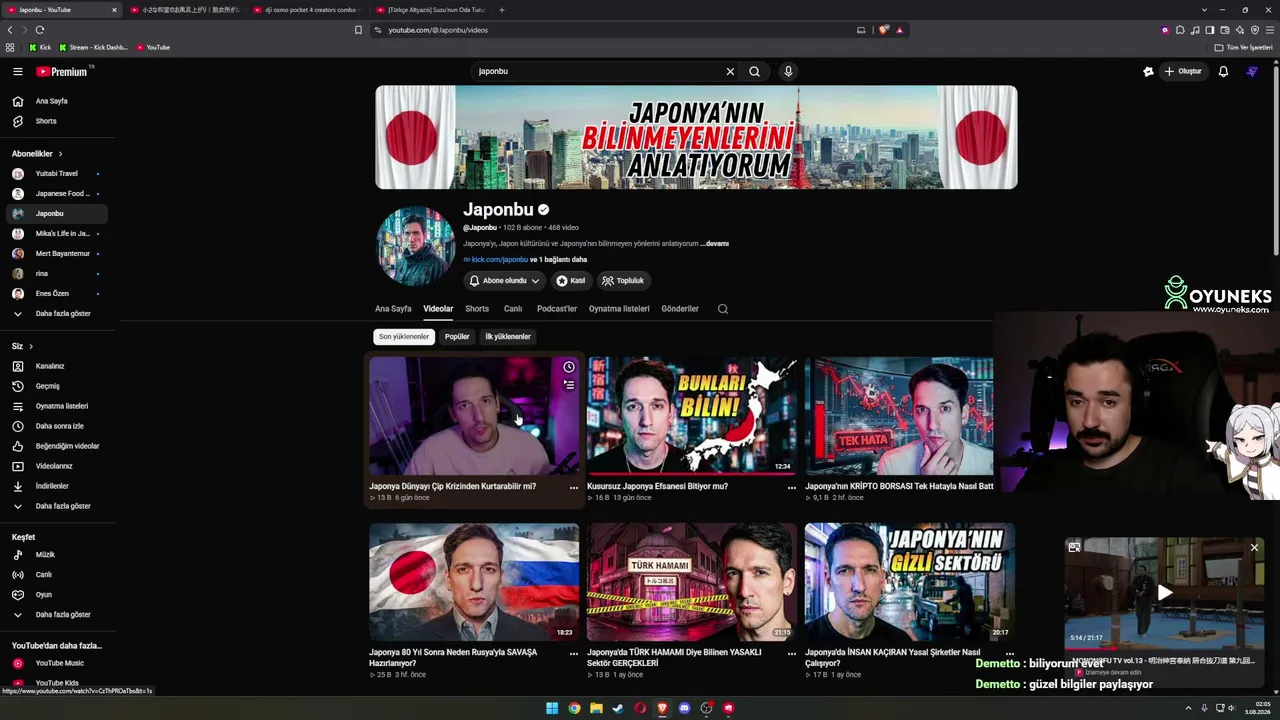Image resolution: width=1280 pixels, height=720 pixels.
Task: Switch to the Oynatma listeleri tab
Action: [619, 309]
